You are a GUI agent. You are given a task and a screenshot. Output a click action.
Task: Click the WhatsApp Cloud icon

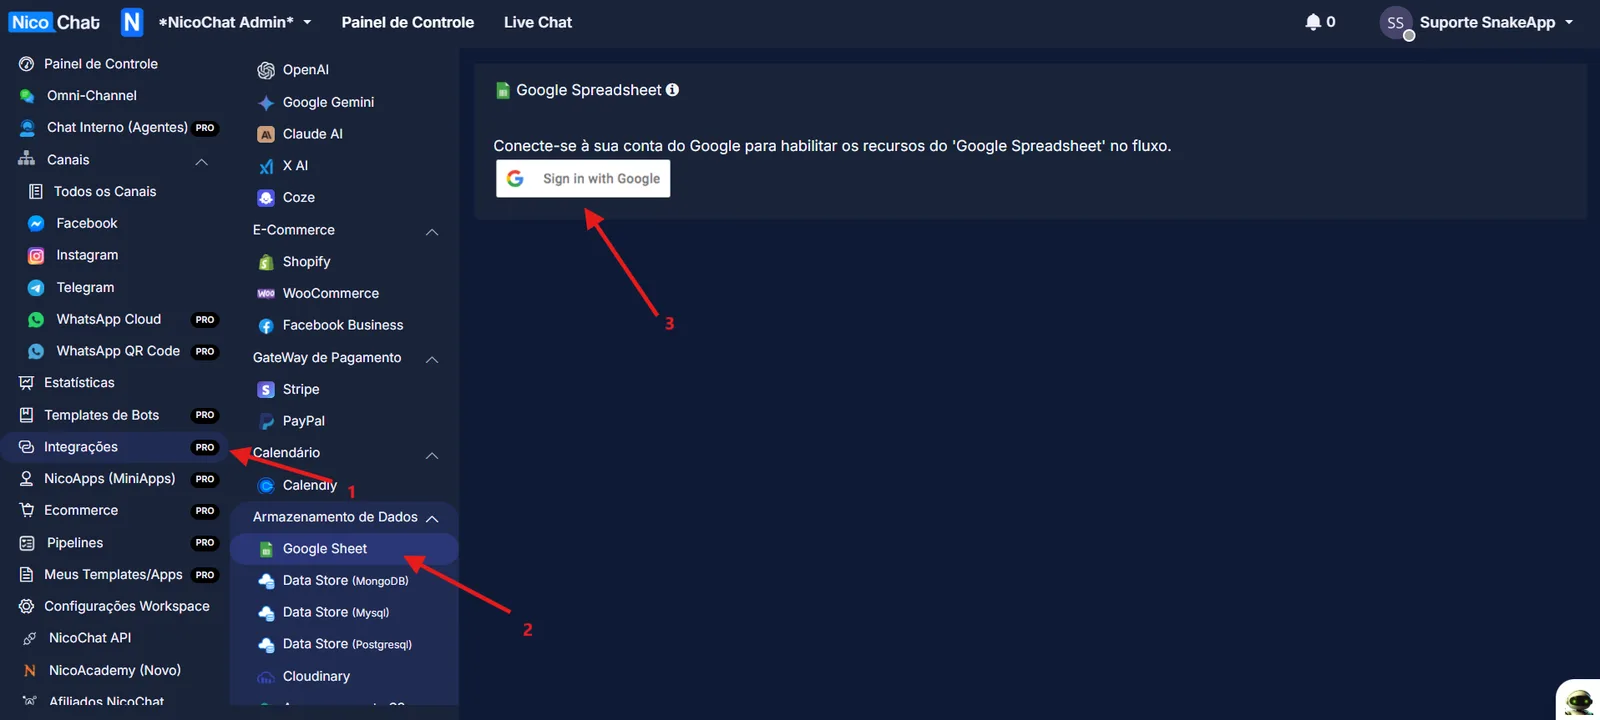(x=36, y=320)
